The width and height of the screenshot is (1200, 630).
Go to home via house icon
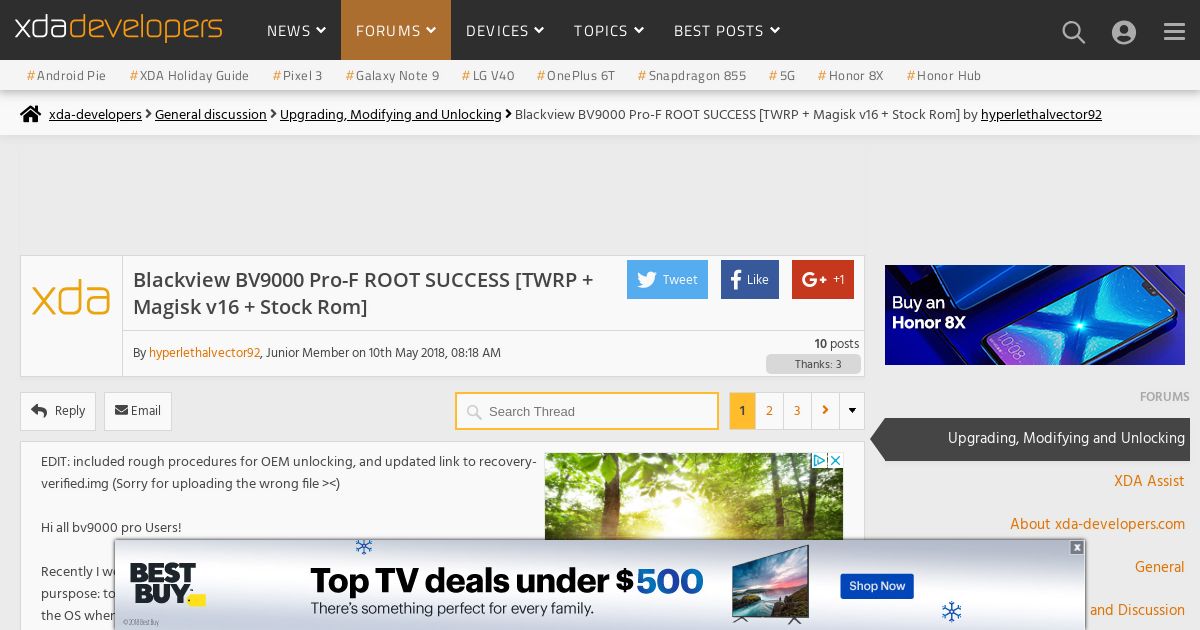point(31,114)
